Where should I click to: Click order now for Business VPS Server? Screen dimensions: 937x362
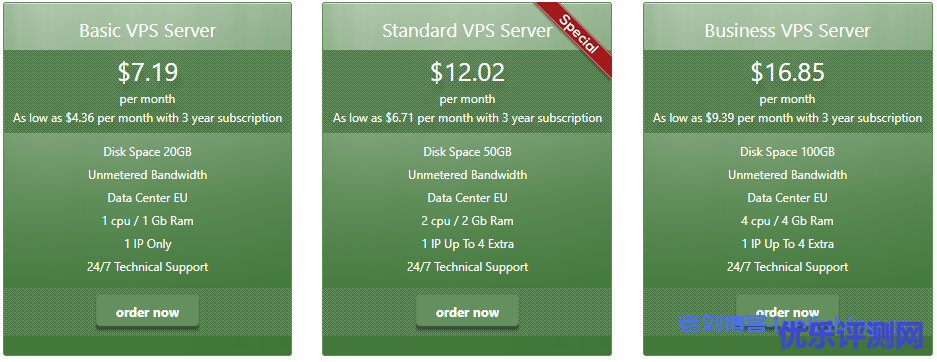click(787, 312)
